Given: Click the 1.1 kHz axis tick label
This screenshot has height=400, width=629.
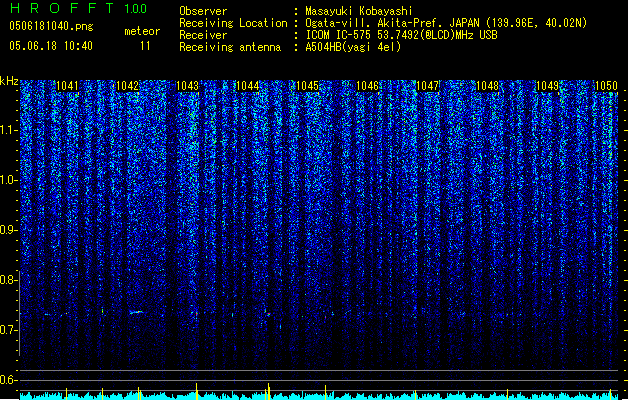Looking at the screenshot, I should pyautogui.click(x=9, y=130).
